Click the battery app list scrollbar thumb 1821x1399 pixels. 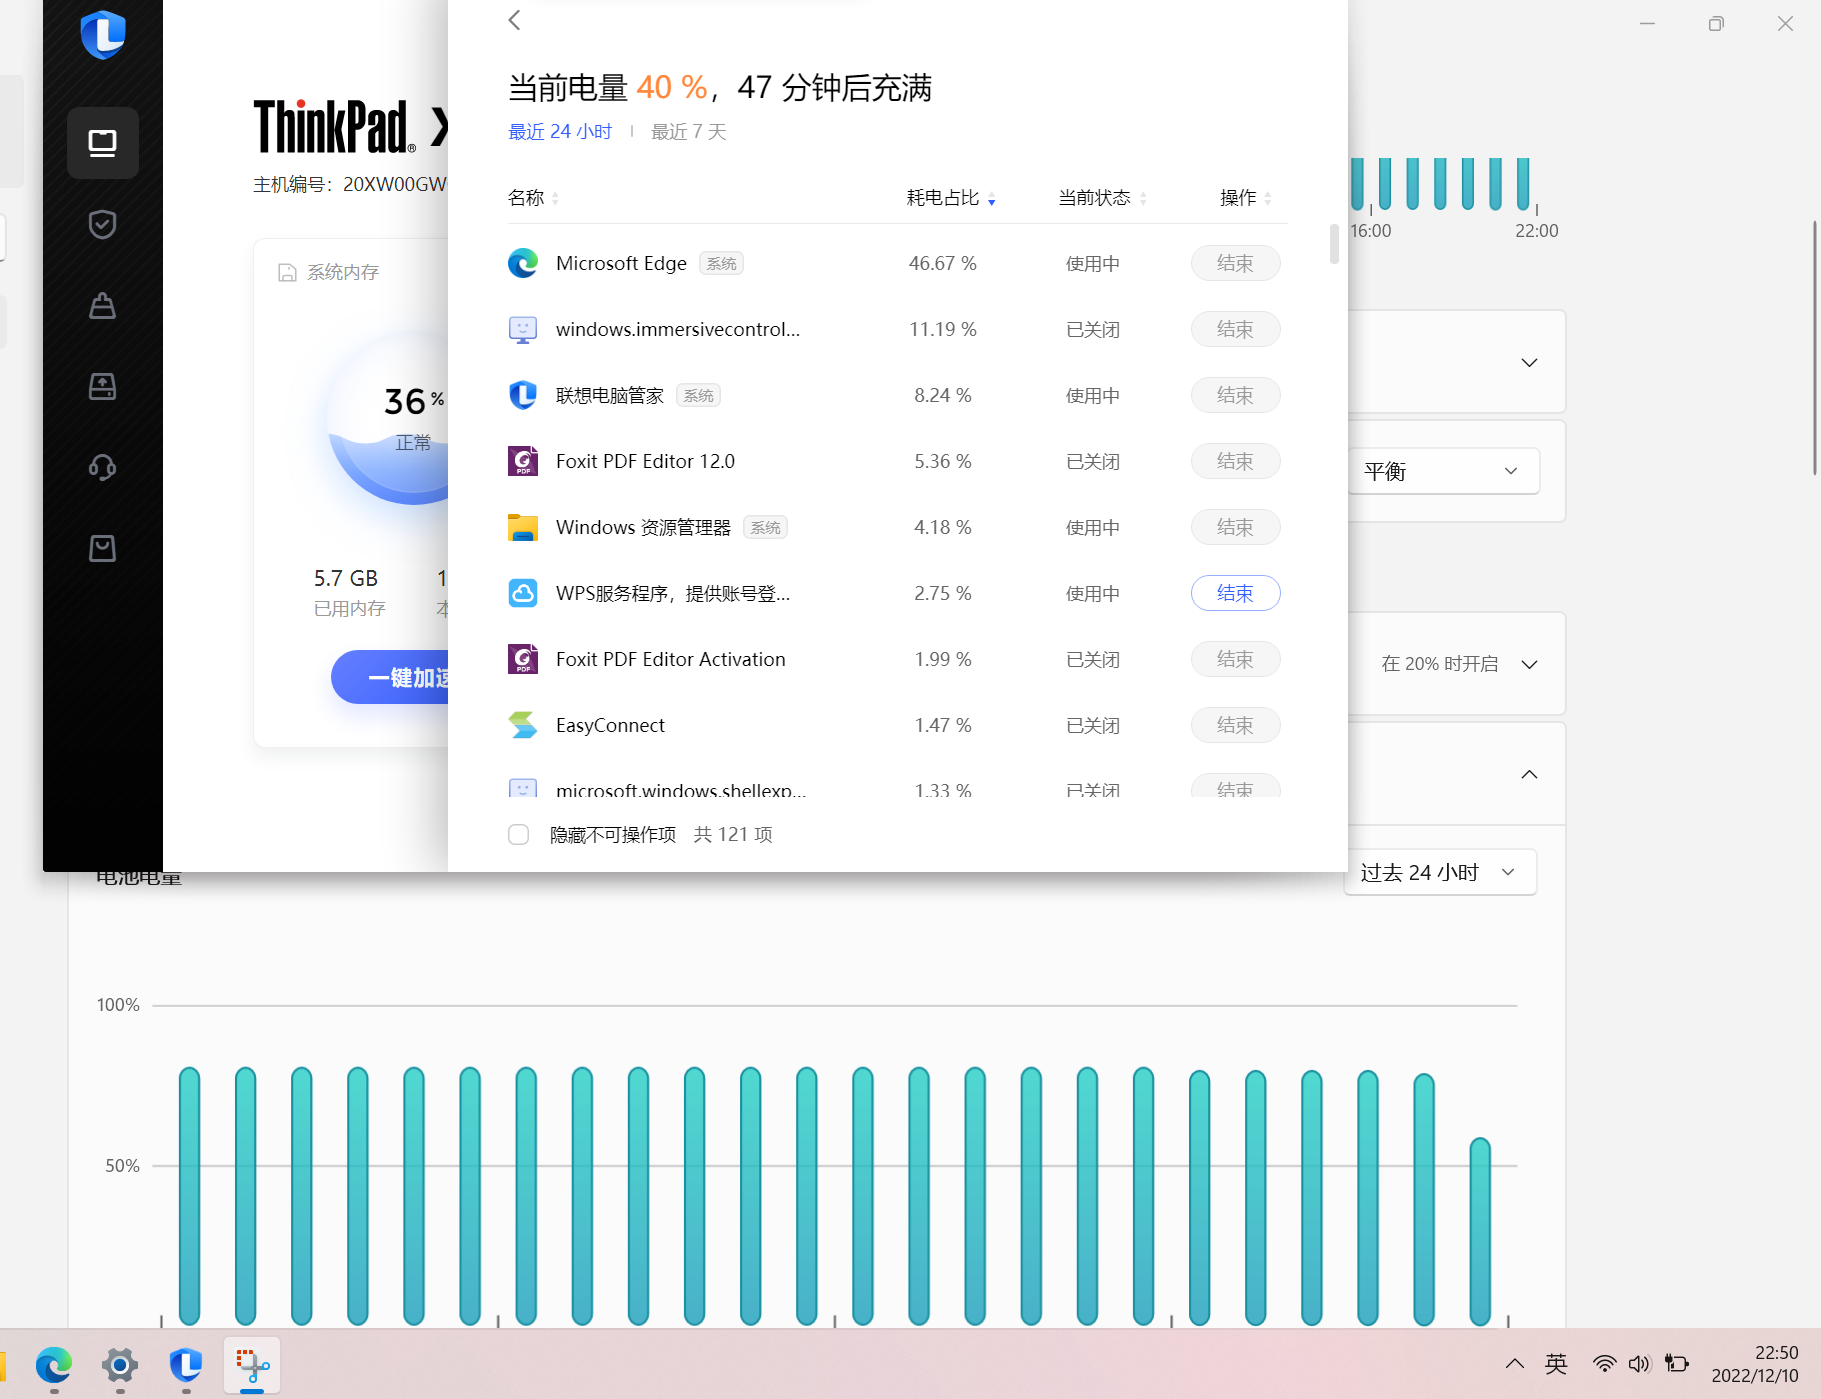tap(1334, 244)
